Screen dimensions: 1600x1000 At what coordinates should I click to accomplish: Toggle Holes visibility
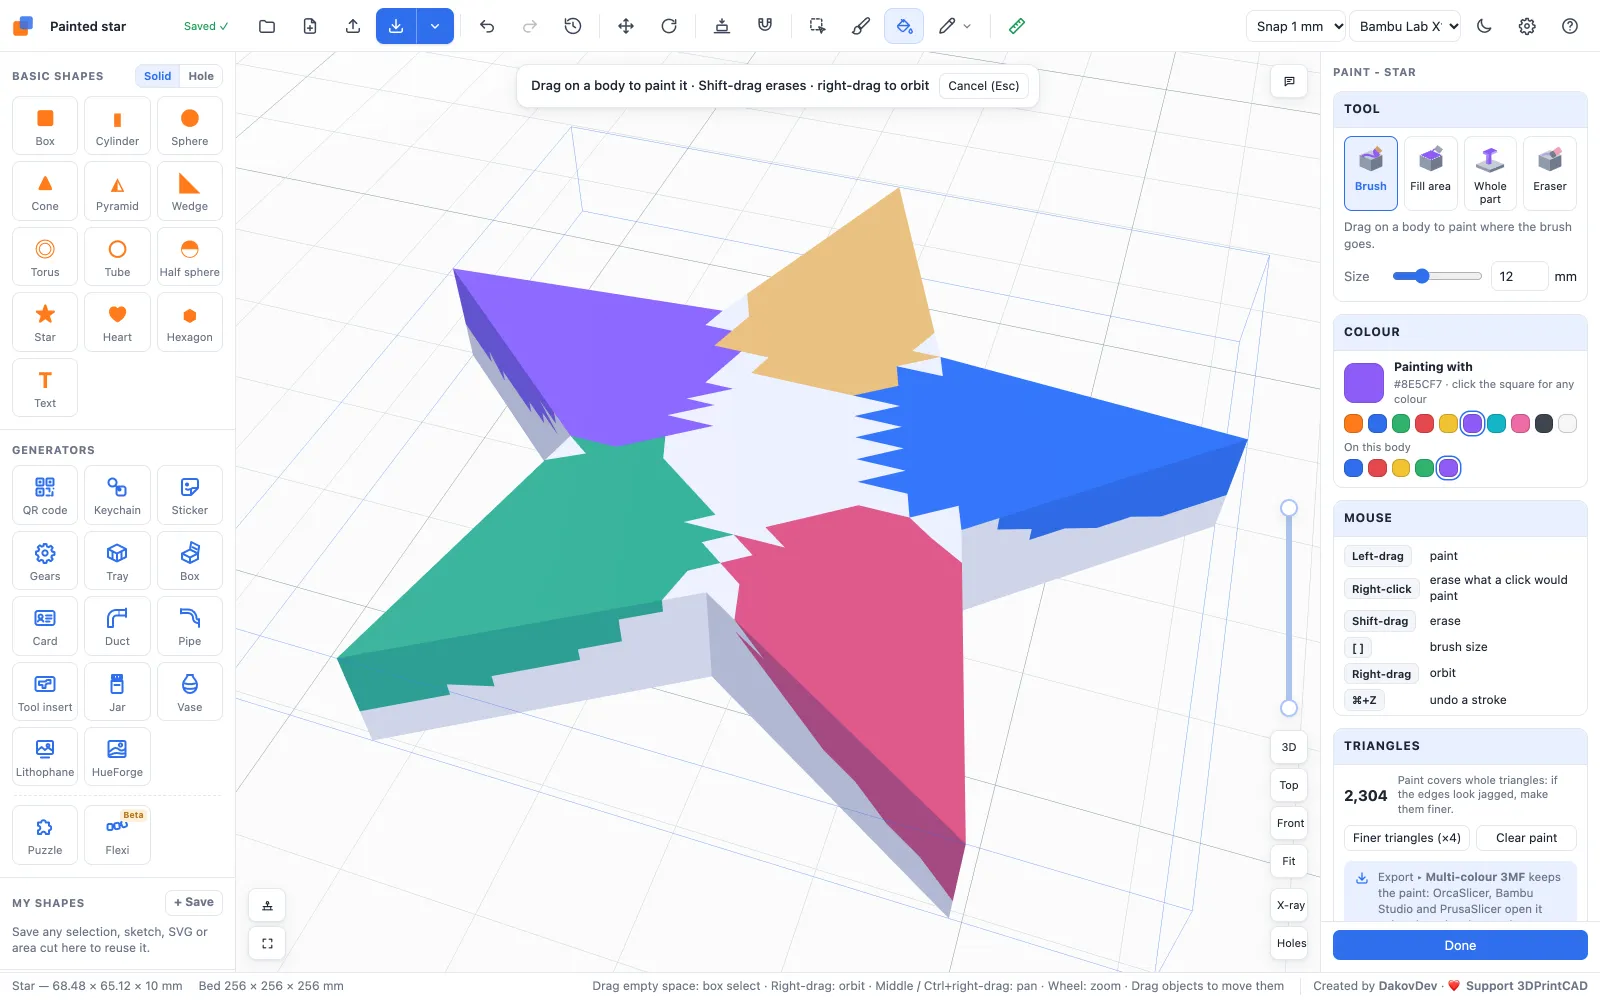[x=1291, y=943]
